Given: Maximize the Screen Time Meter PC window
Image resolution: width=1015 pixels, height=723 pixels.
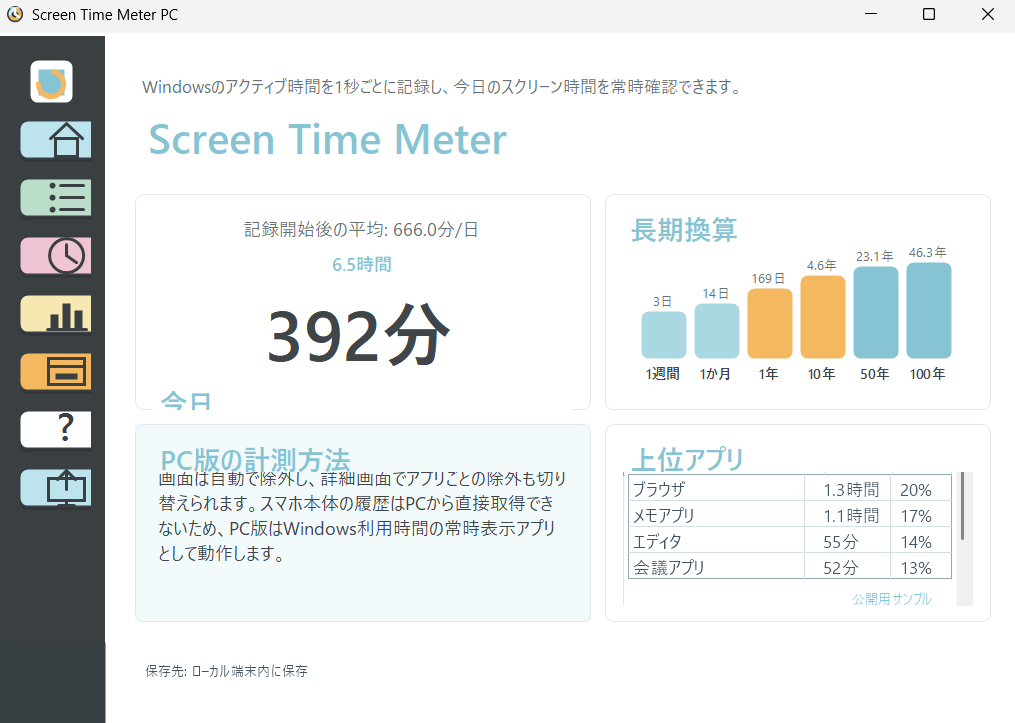Looking at the screenshot, I should tap(929, 14).
